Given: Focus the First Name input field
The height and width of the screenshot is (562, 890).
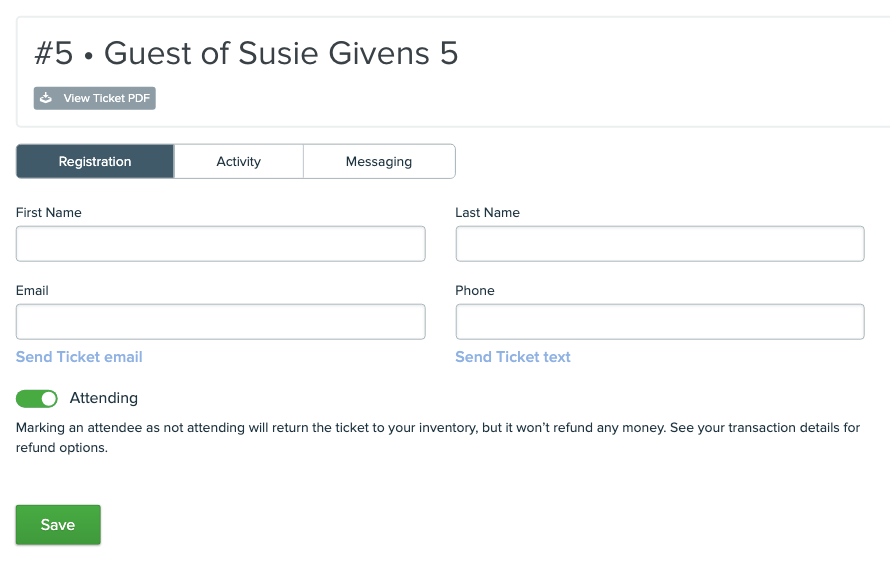Looking at the screenshot, I should 220,244.
